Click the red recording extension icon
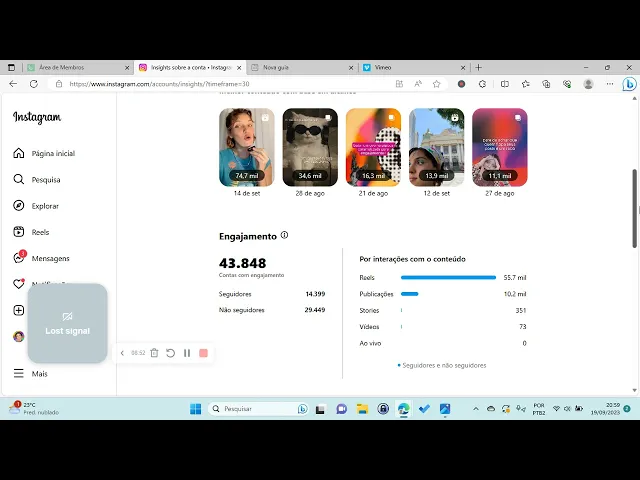640x480 pixels. (461, 84)
